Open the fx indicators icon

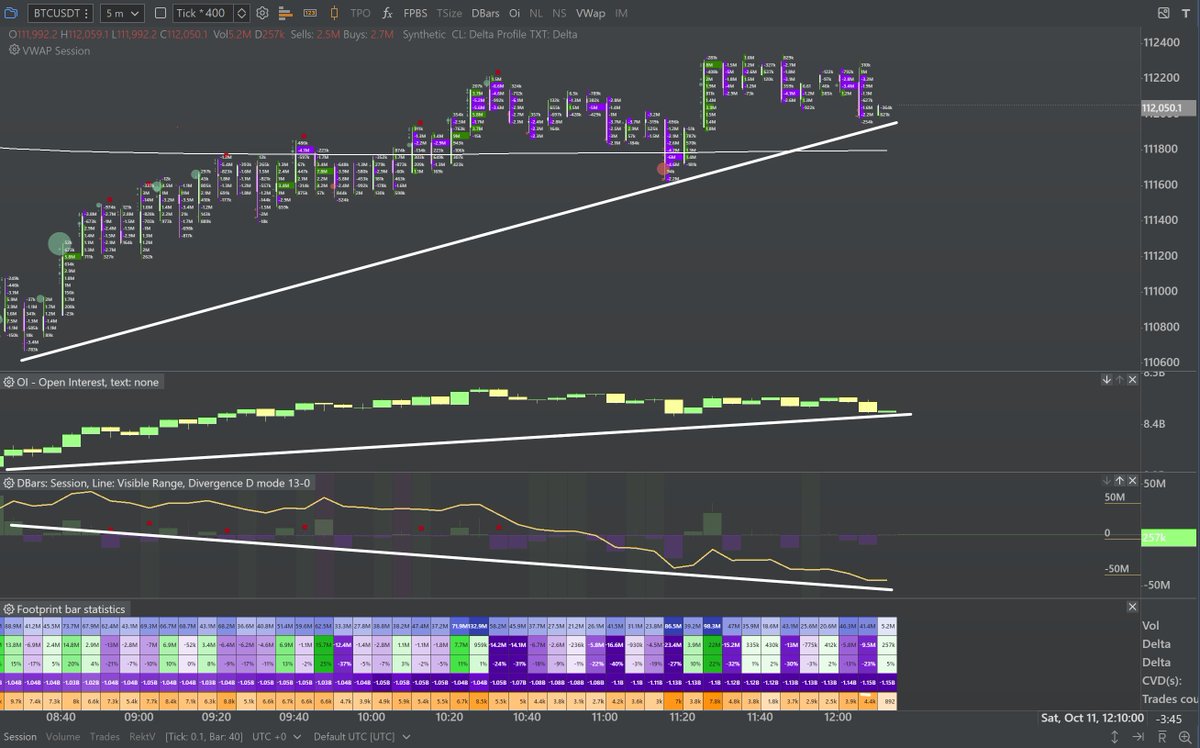(x=388, y=14)
